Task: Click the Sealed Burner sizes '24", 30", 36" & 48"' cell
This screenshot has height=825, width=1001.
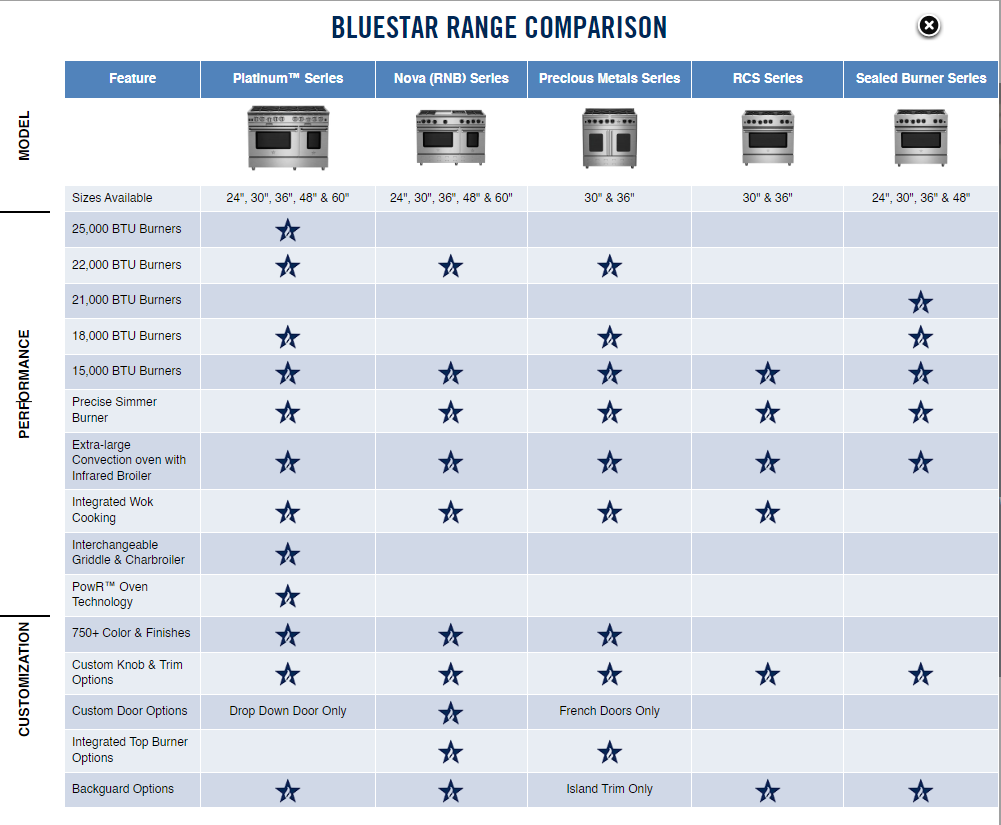Action: point(921,198)
